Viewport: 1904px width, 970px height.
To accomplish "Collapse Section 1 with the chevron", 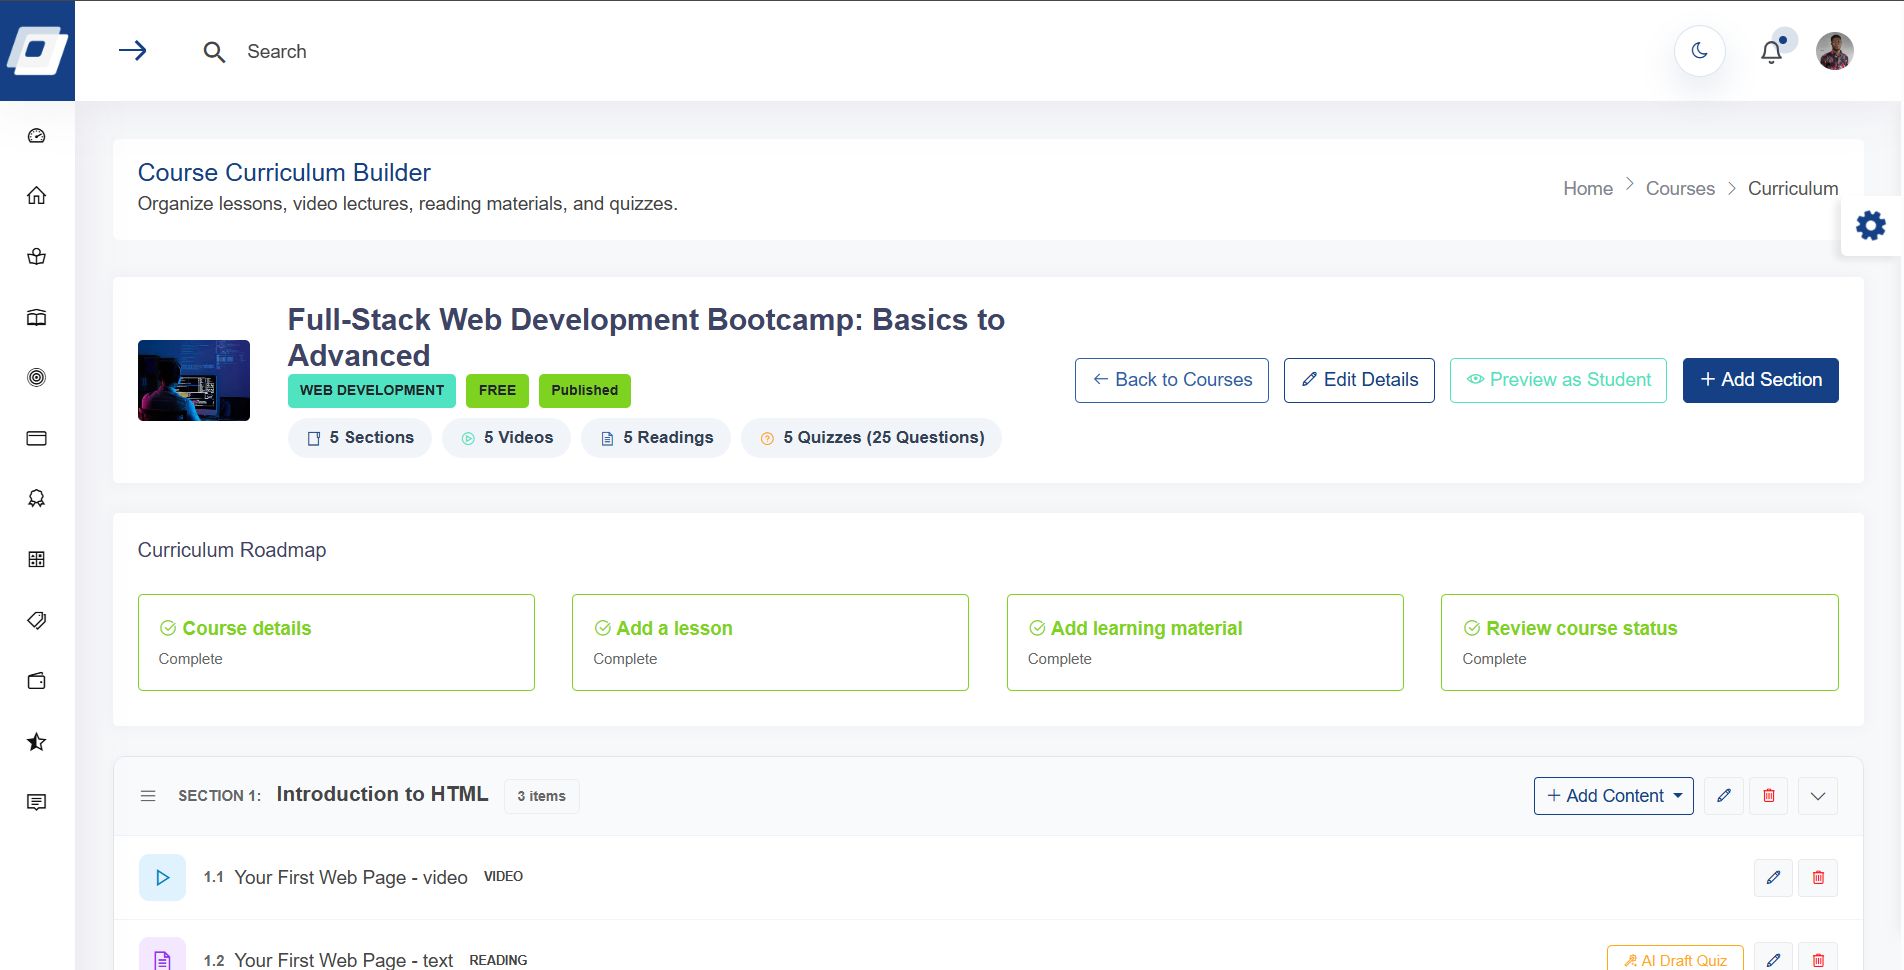I will [1818, 796].
